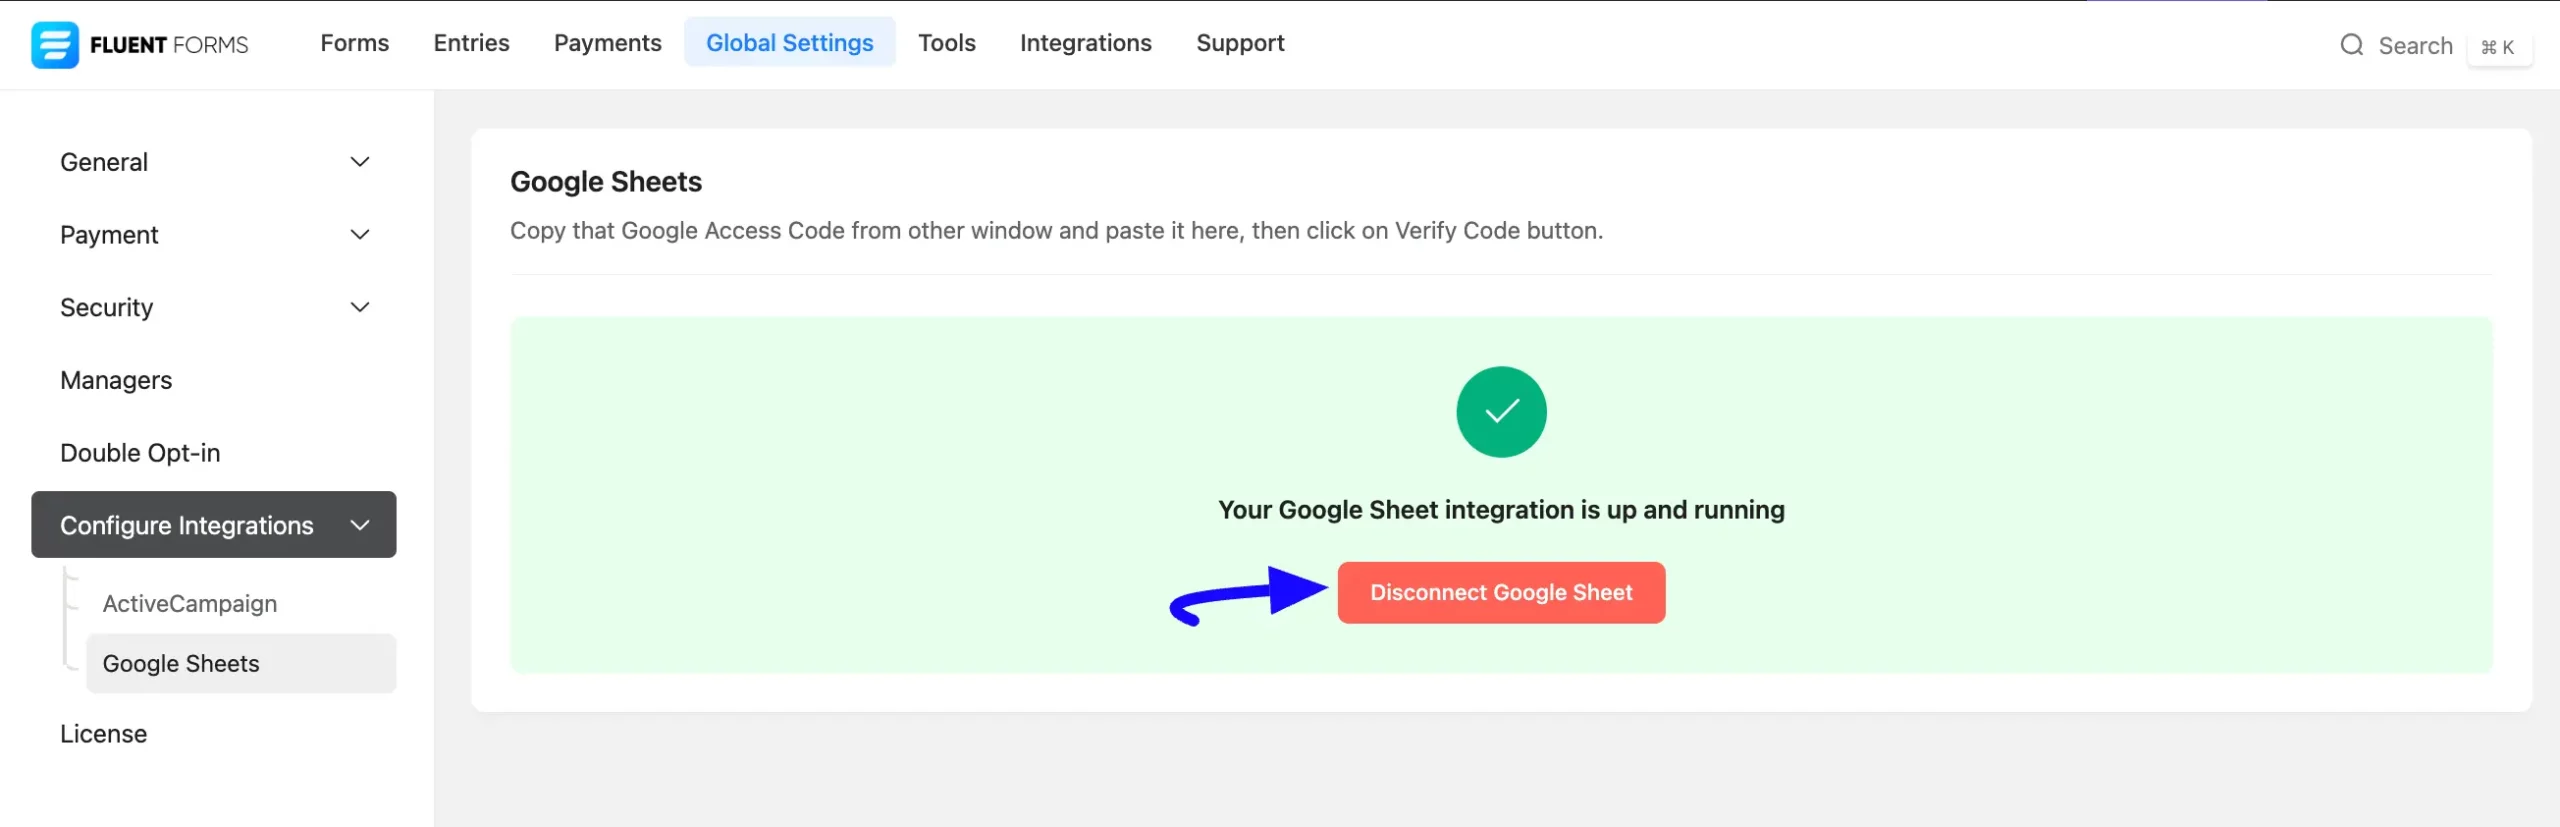Open the Security settings section
This screenshot has height=827, width=2560.
click(213, 308)
